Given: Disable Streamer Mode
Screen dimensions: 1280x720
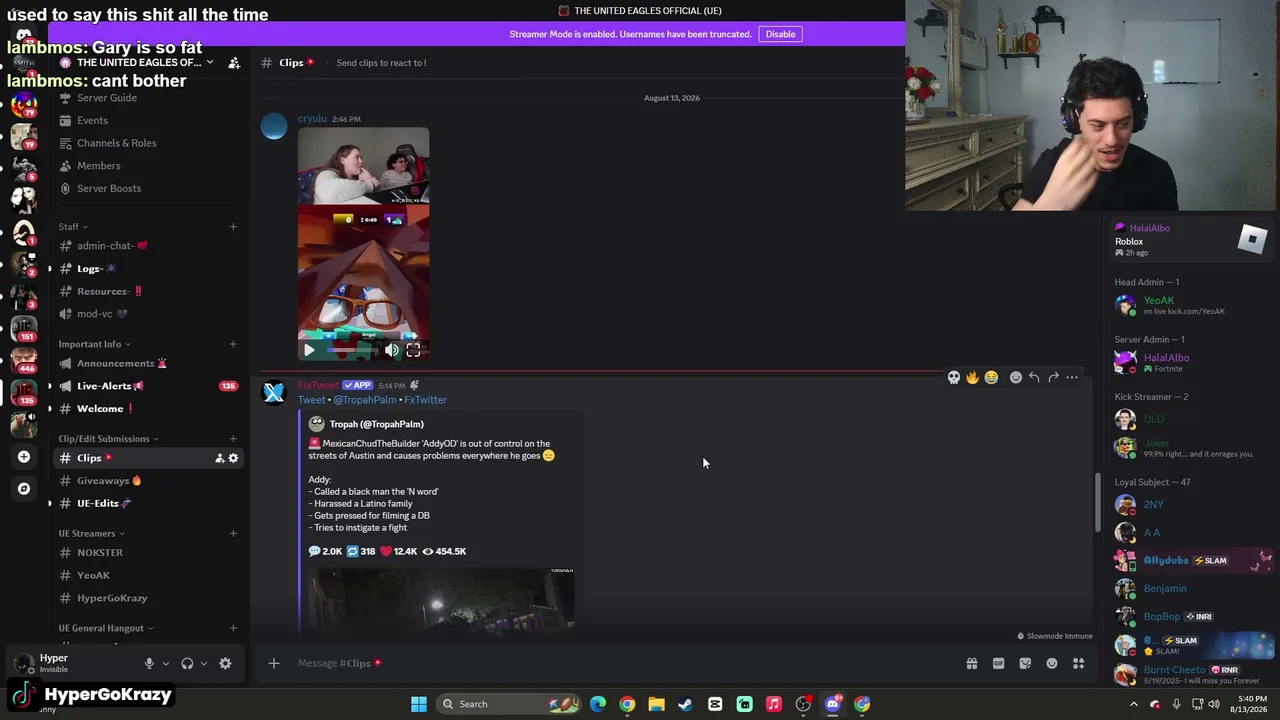Looking at the screenshot, I should 780,34.
